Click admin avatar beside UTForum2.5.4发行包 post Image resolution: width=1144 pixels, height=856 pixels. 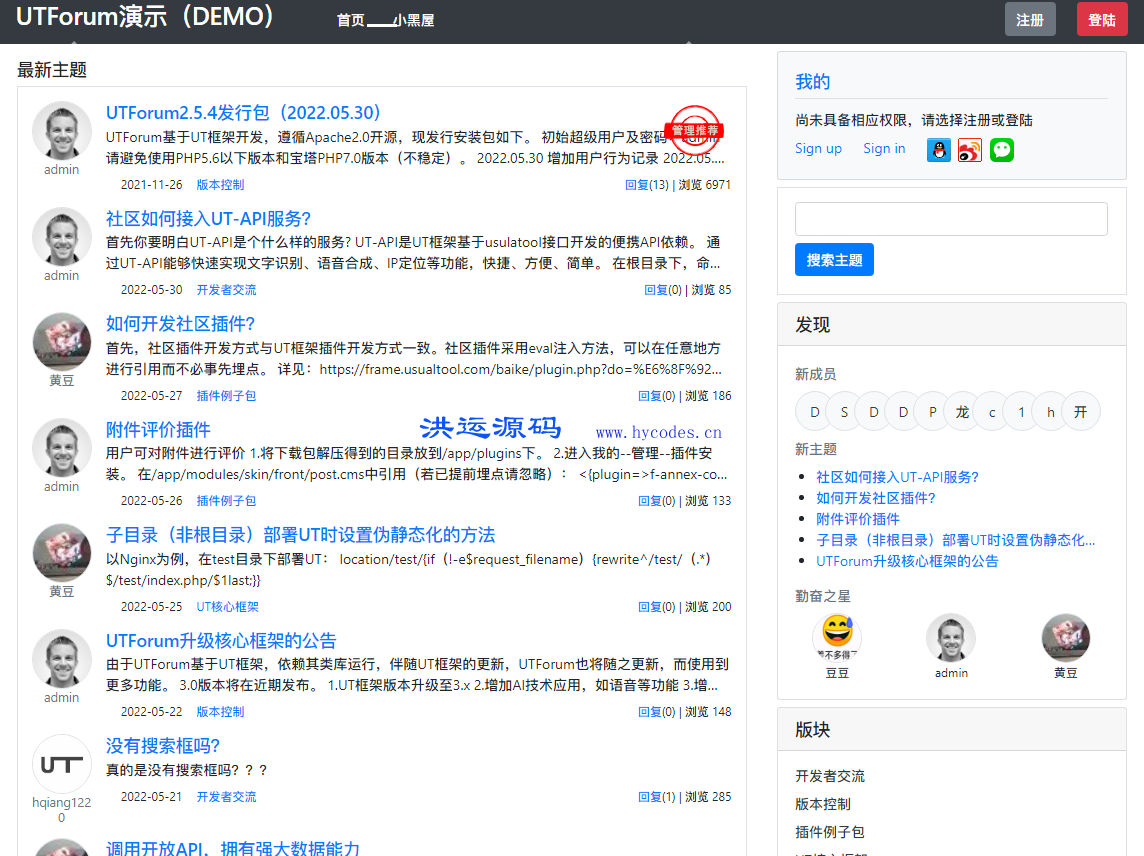61,131
